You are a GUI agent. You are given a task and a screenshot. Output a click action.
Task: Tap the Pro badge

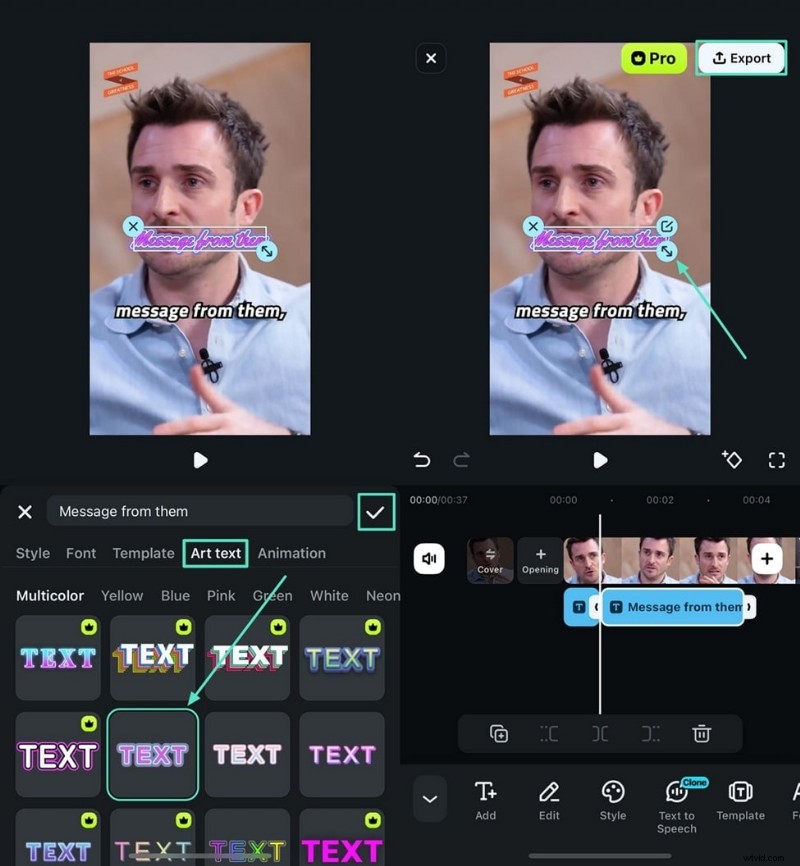pyautogui.click(x=653, y=58)
